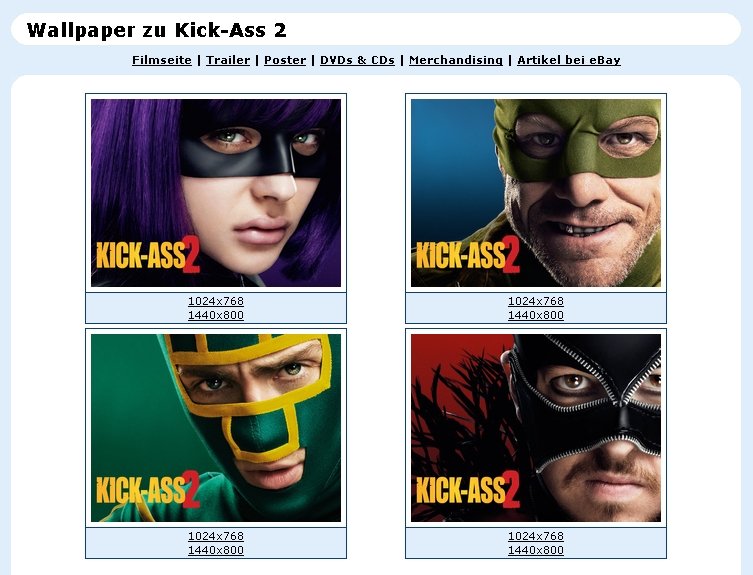The height and width of the screenshot is (575, 753).
Task: Download 1440x800 of the purple-haired girl wallpaper
Action: [216, 315]
